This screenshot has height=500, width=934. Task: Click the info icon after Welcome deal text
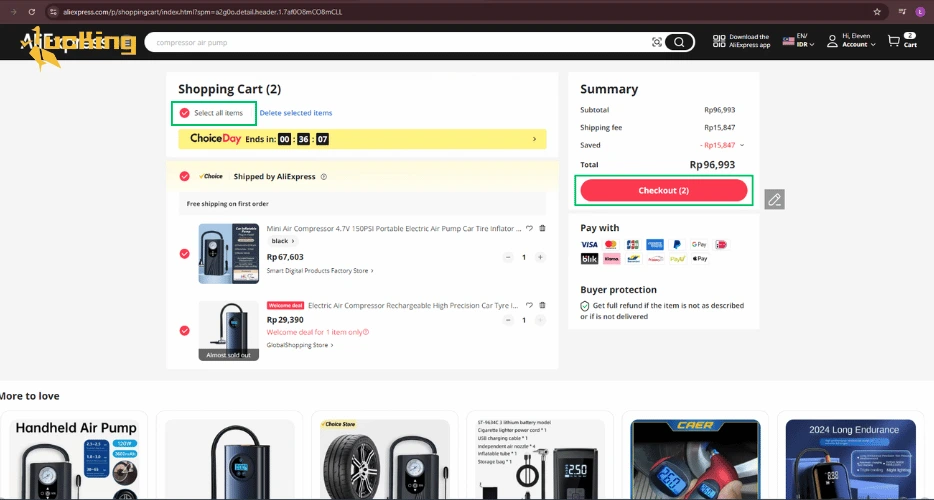[x=366, y=333]
